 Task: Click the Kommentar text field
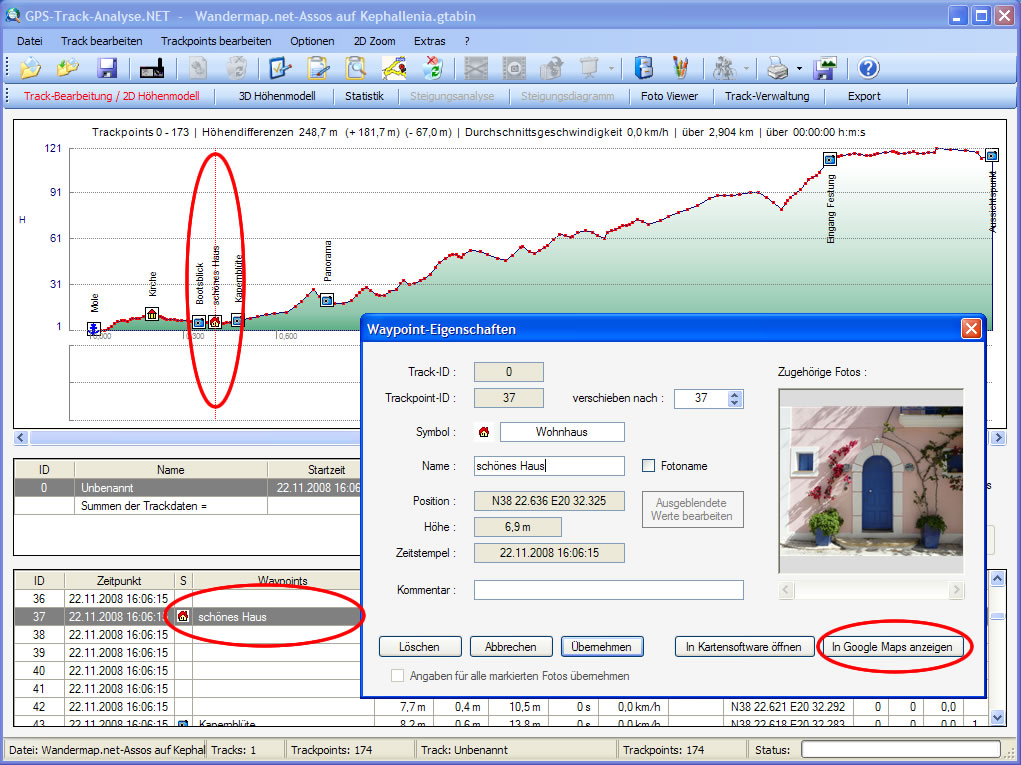(x=608, y=590)
